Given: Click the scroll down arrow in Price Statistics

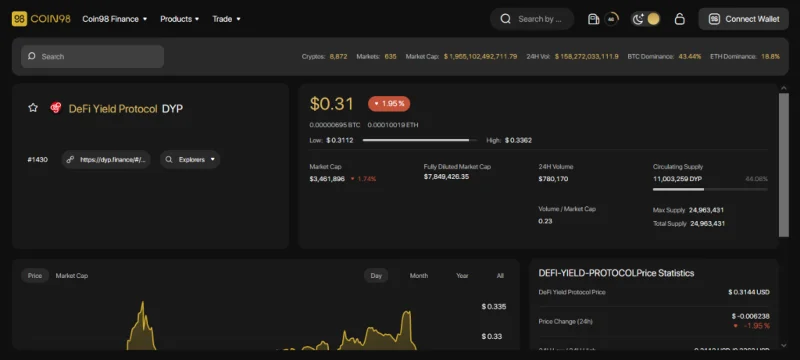Looking at the screenshot, I should (x=784, y=345).
